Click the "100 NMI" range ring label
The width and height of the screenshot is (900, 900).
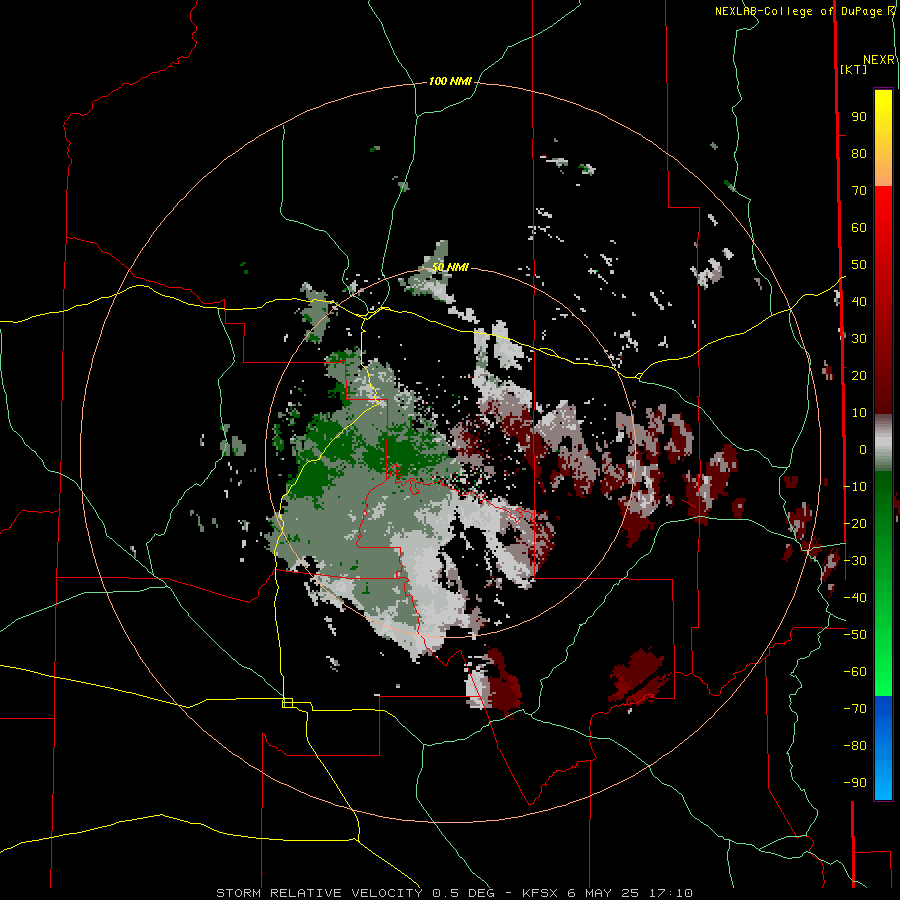pos(450,81)
